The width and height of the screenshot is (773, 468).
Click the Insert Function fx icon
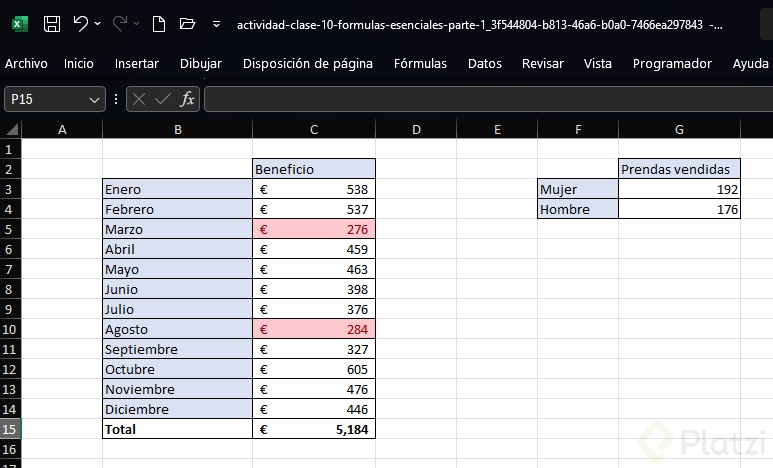[187, 99]
